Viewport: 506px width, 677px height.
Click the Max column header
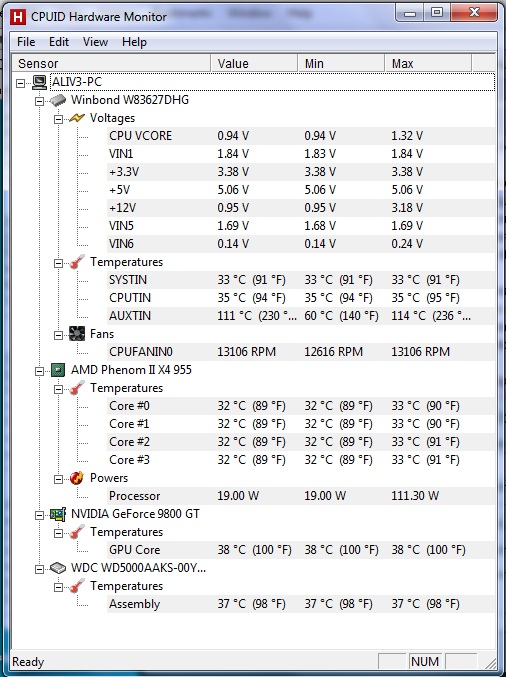coord(428,63)
